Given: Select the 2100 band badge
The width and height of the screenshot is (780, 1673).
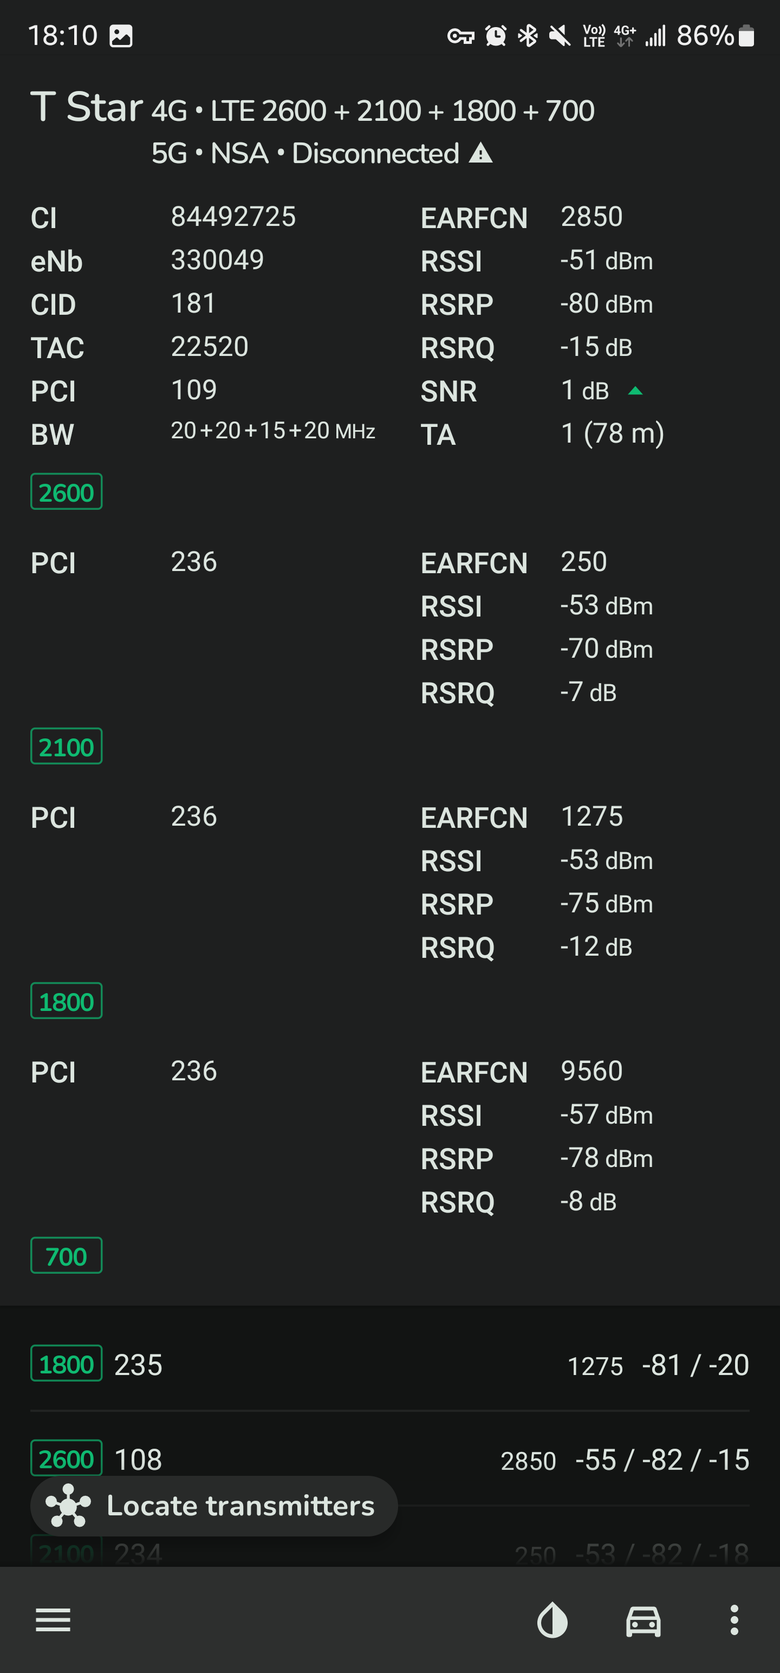Looking at the screenshot, I should coord(66,747).
